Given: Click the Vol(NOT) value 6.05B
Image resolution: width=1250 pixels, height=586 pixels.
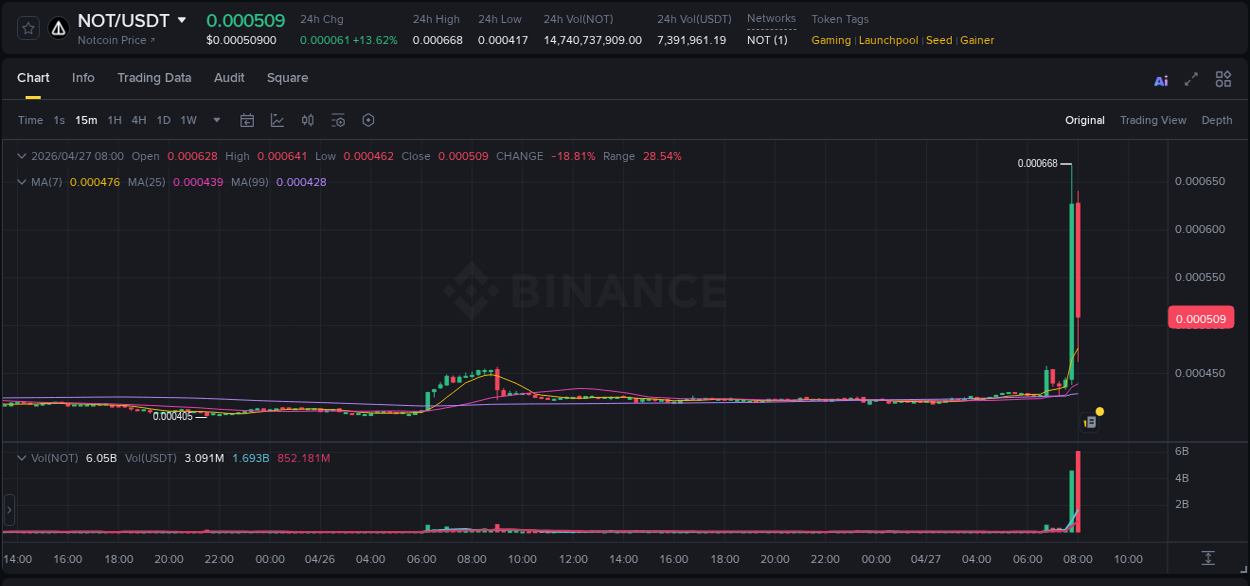Looking at the screenshot, I should coord(102,458).
